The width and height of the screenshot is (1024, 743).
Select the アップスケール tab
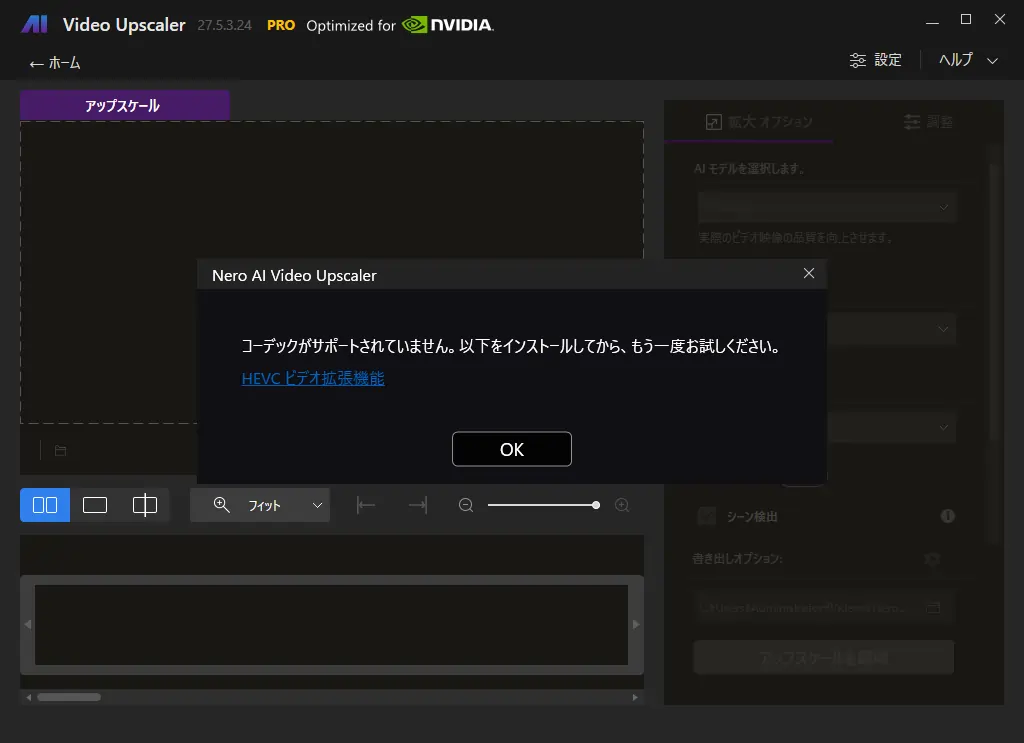(x=124, y=105)
